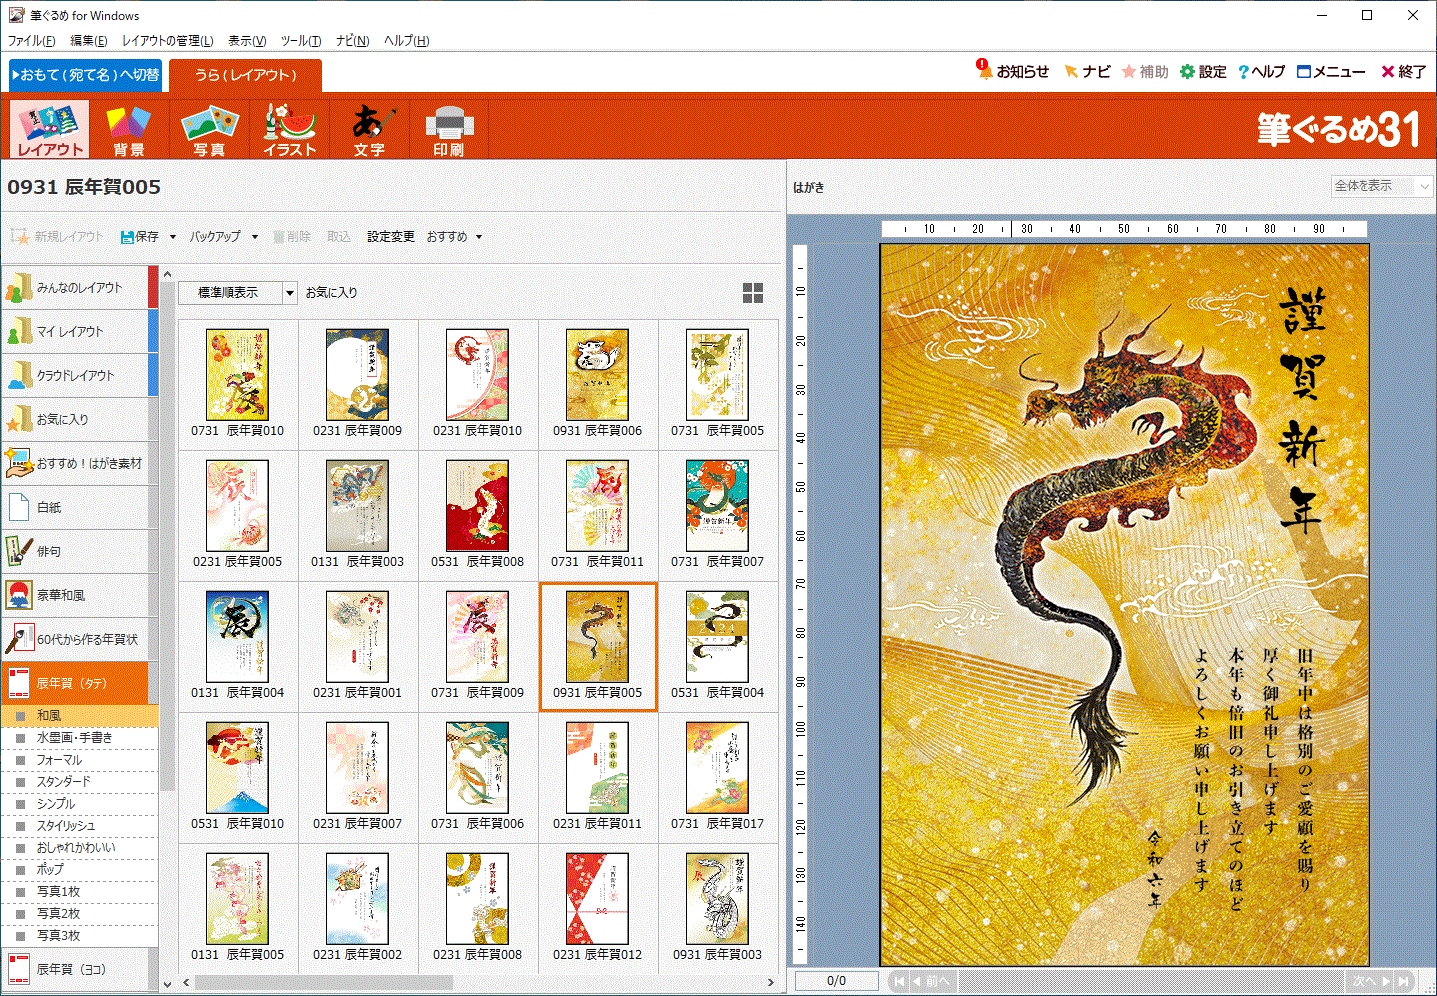Select 辰年賀（タテ）category
The width and height of the screenshot is (1437, 996).
pos(79,684)
